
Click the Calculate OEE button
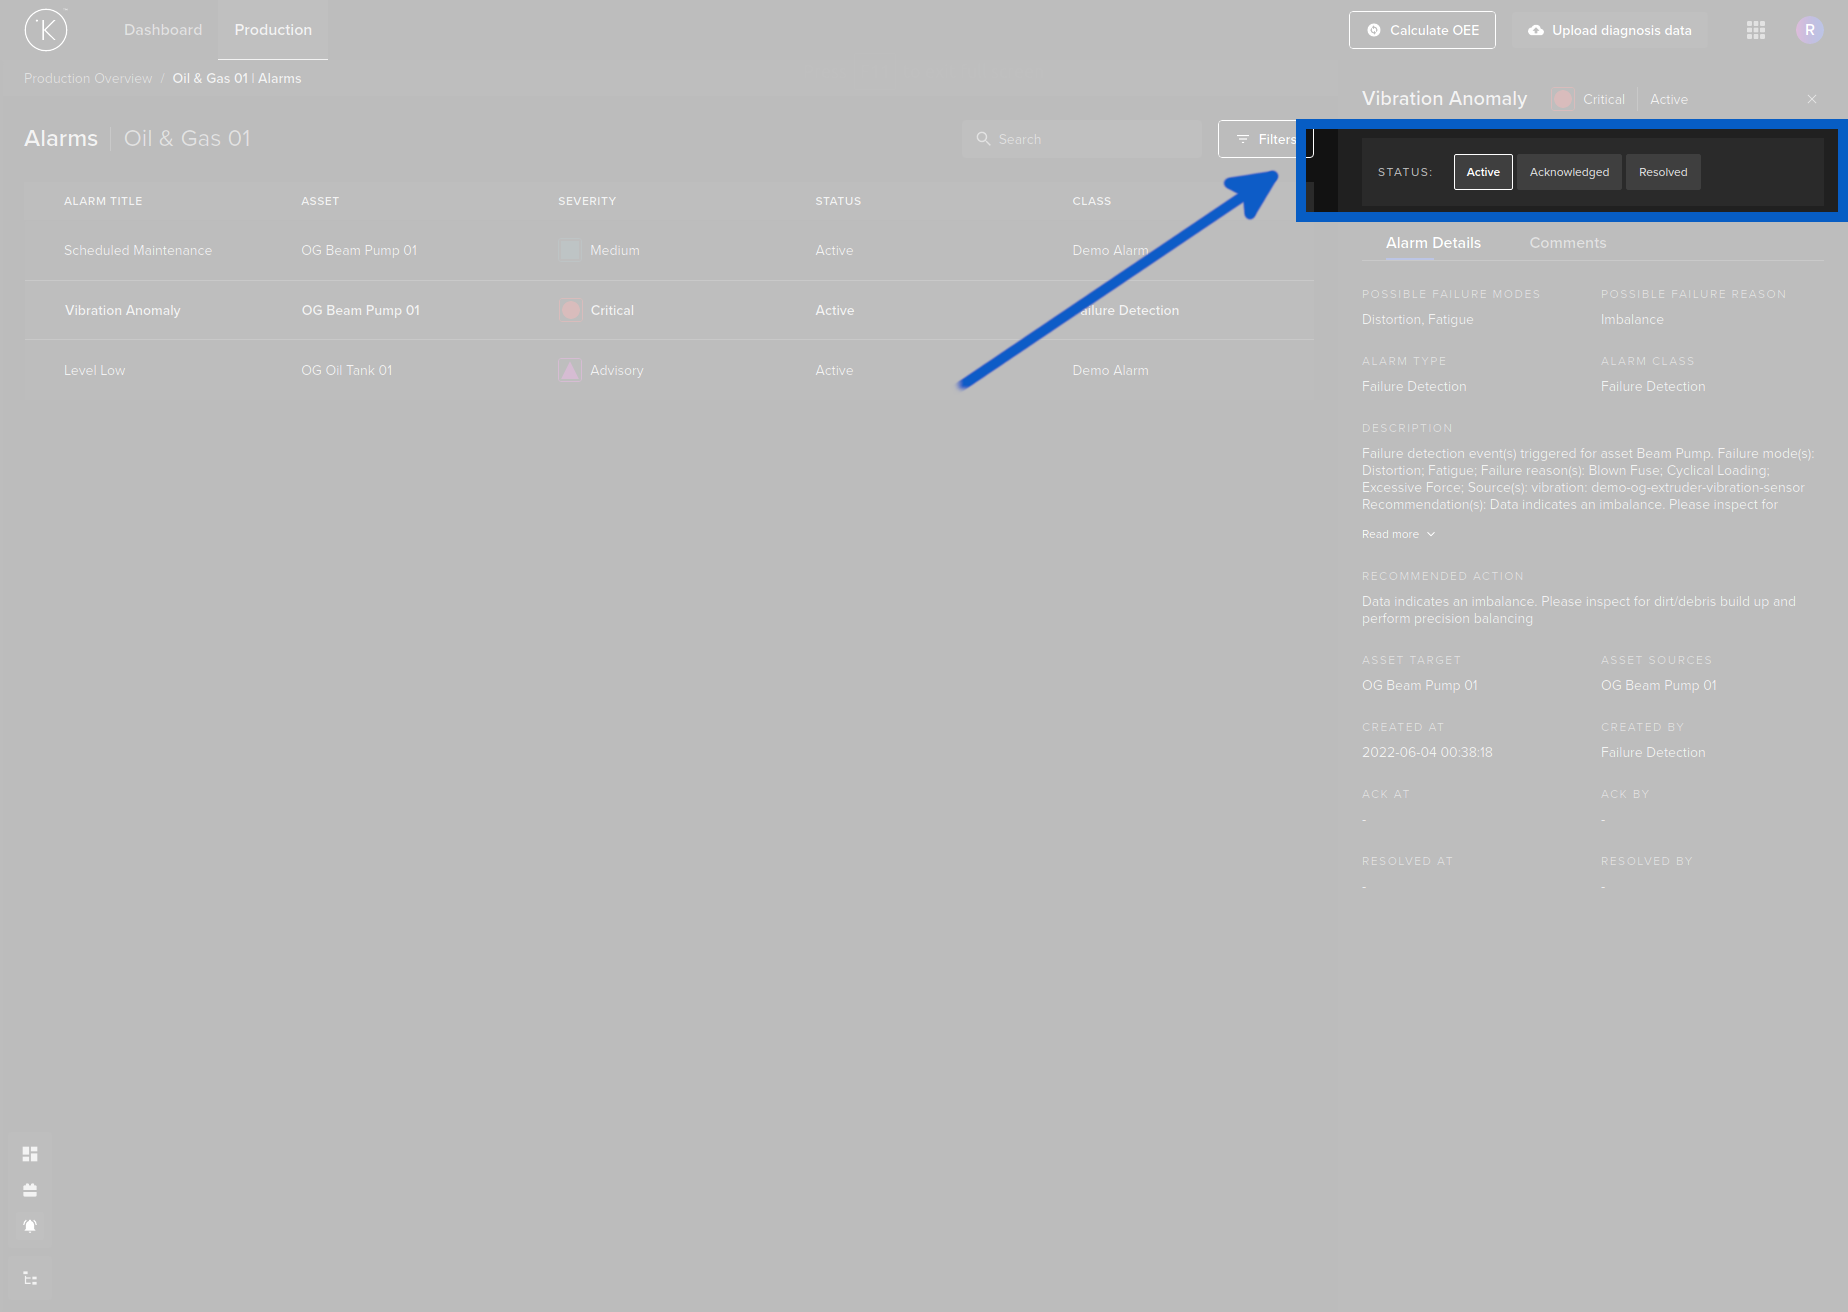(1422, 30)
